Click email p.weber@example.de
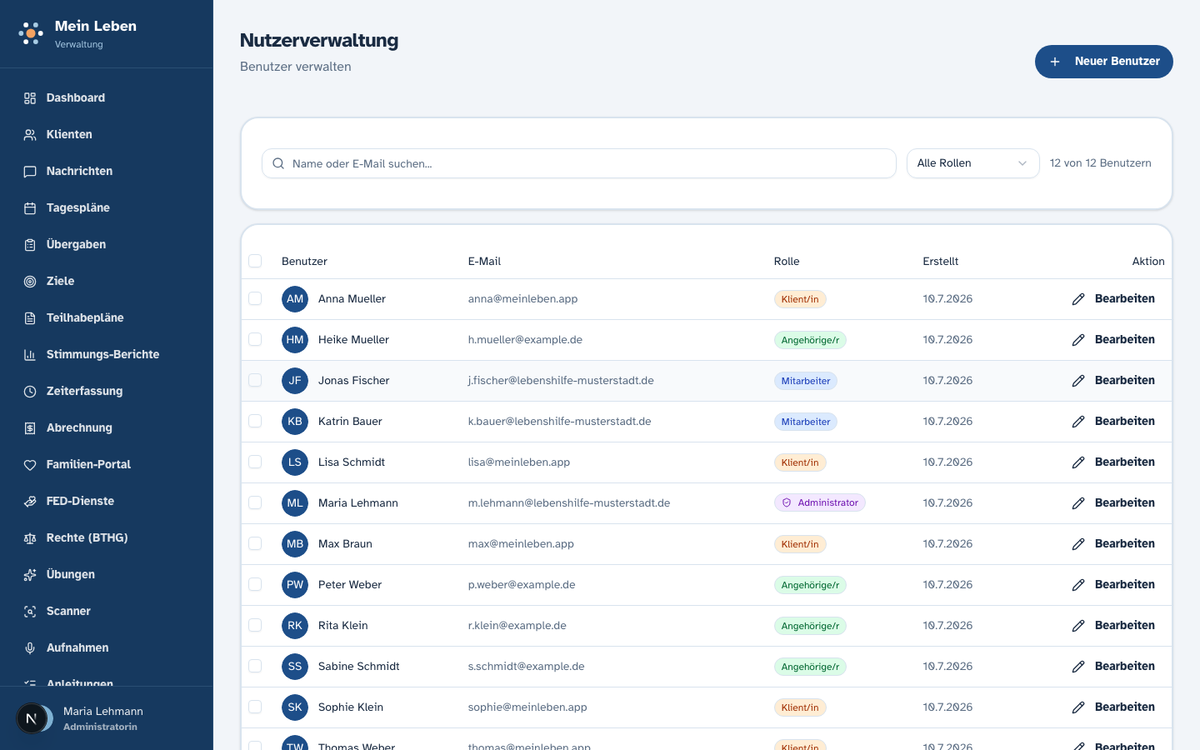 [522, 585]
